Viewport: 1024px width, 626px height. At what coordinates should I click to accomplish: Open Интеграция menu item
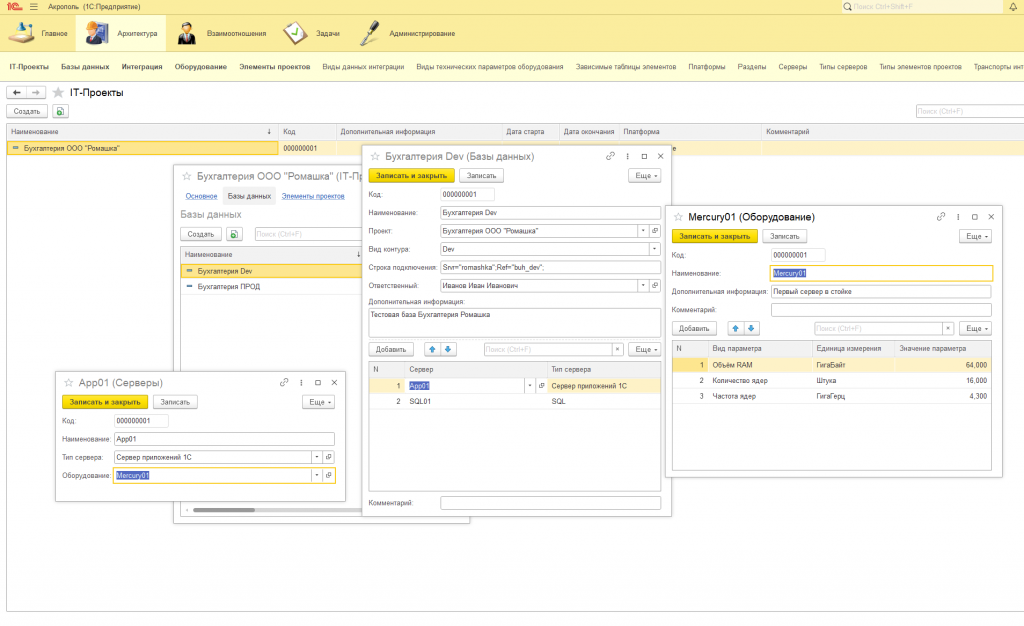142,67
